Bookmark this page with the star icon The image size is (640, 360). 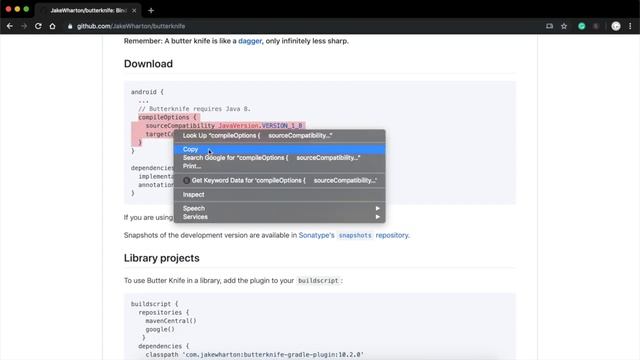pyautogui.click(x=564, y=26)
